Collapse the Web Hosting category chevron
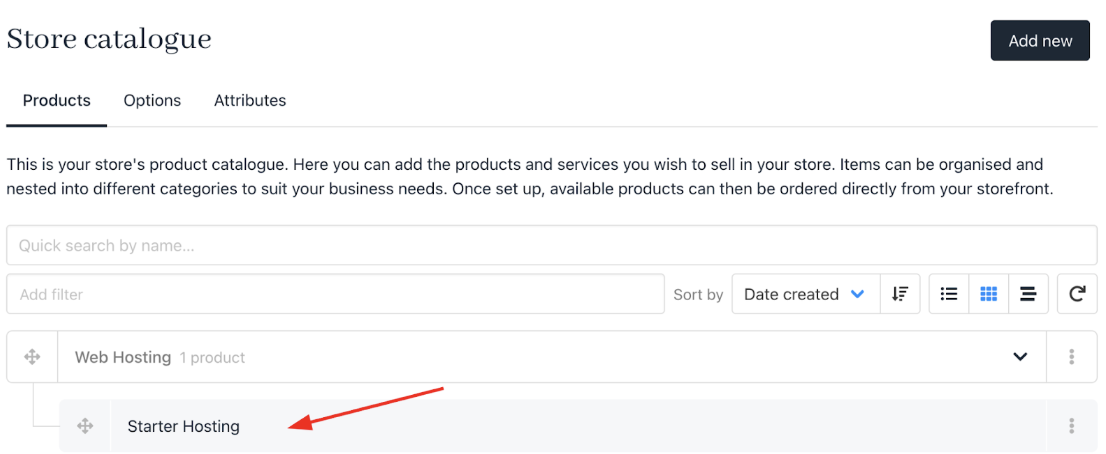This screenshot has width=1106, height=454. pos(1020,357)
